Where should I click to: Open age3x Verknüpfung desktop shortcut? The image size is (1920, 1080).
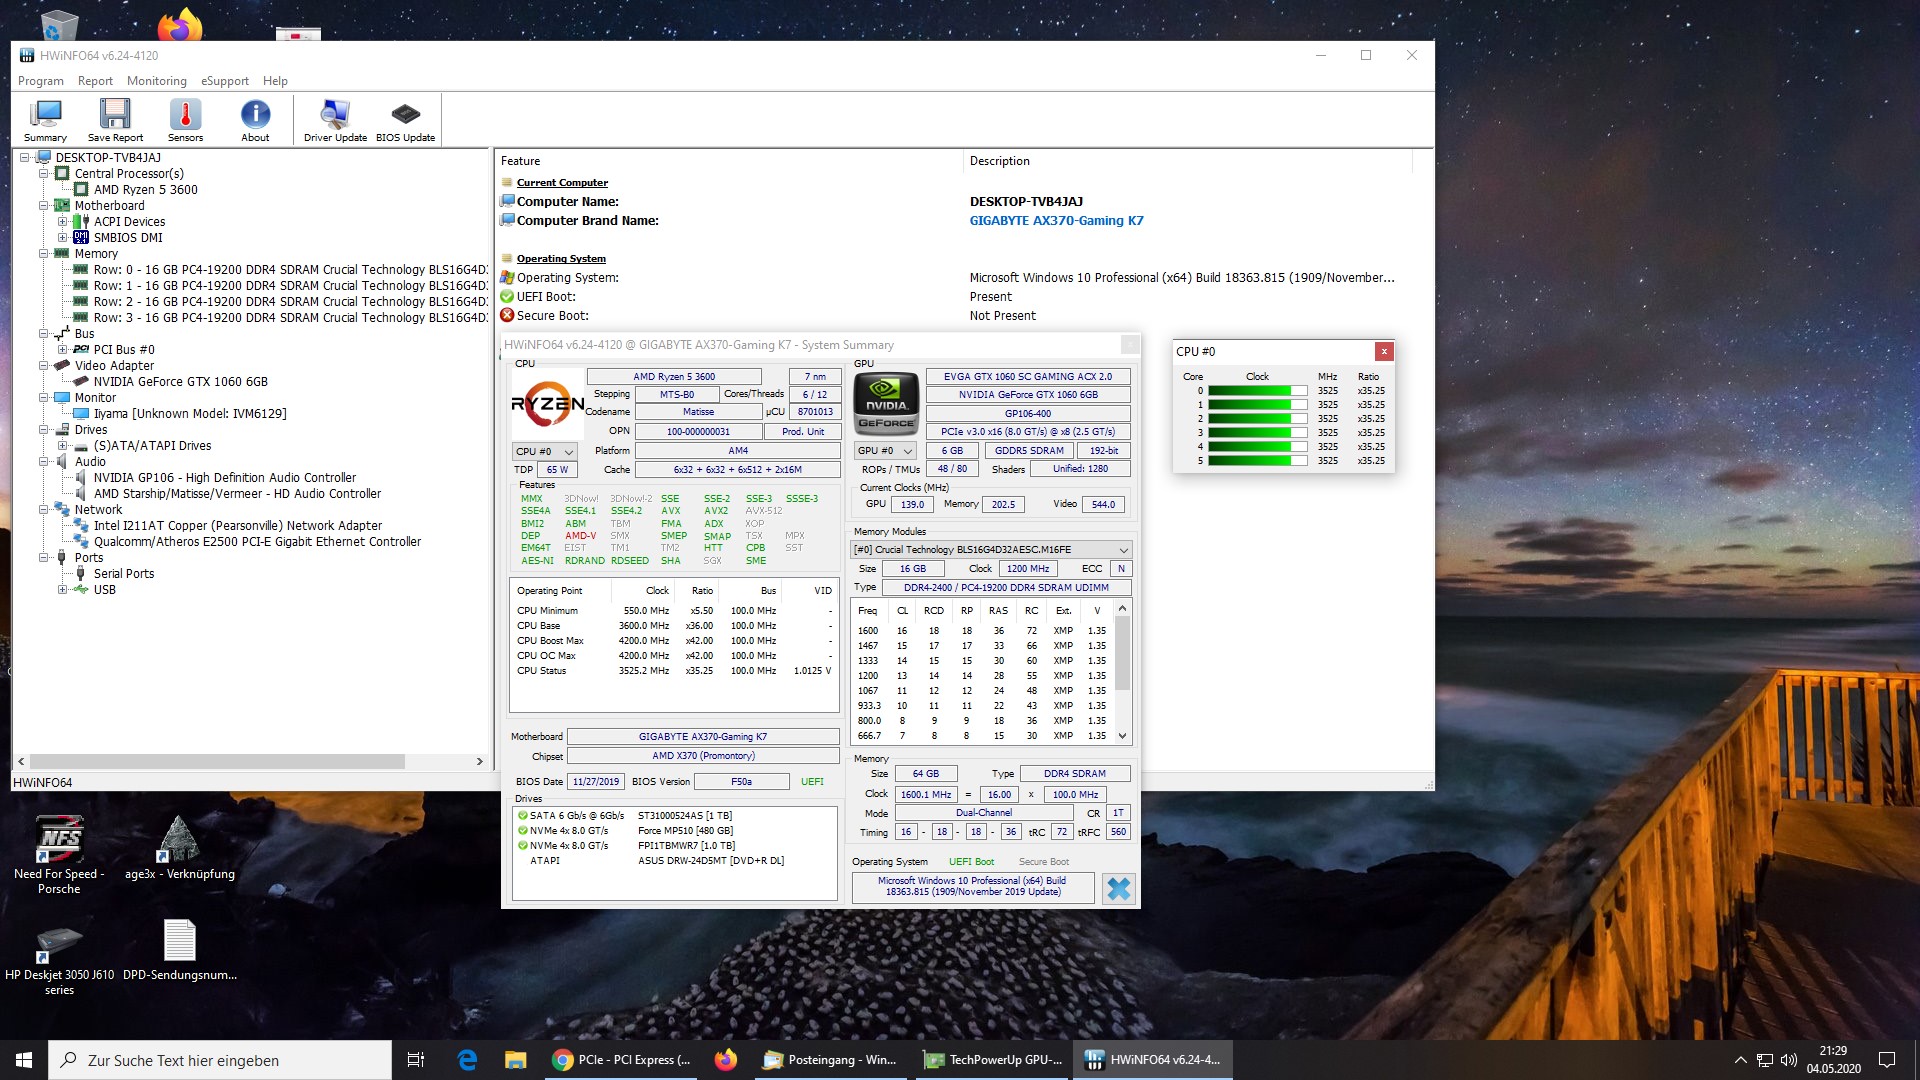pyautogui.click(x=180, y=848)
